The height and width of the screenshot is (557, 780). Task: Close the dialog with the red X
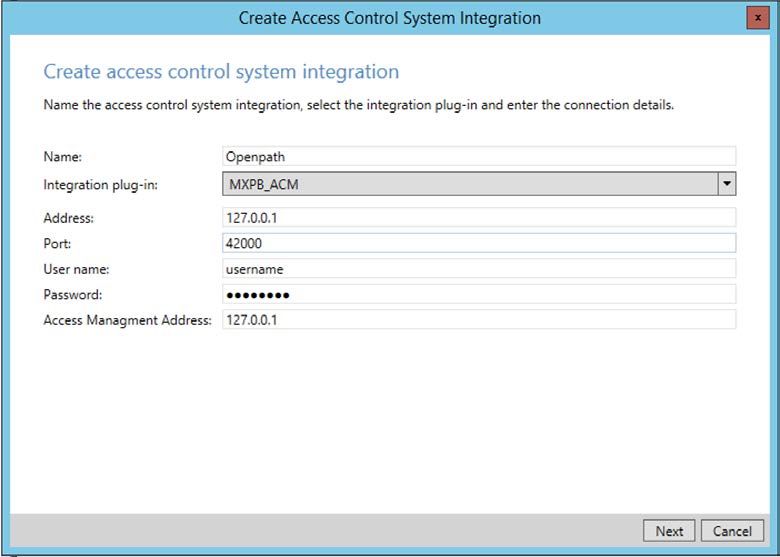point(758,18)
